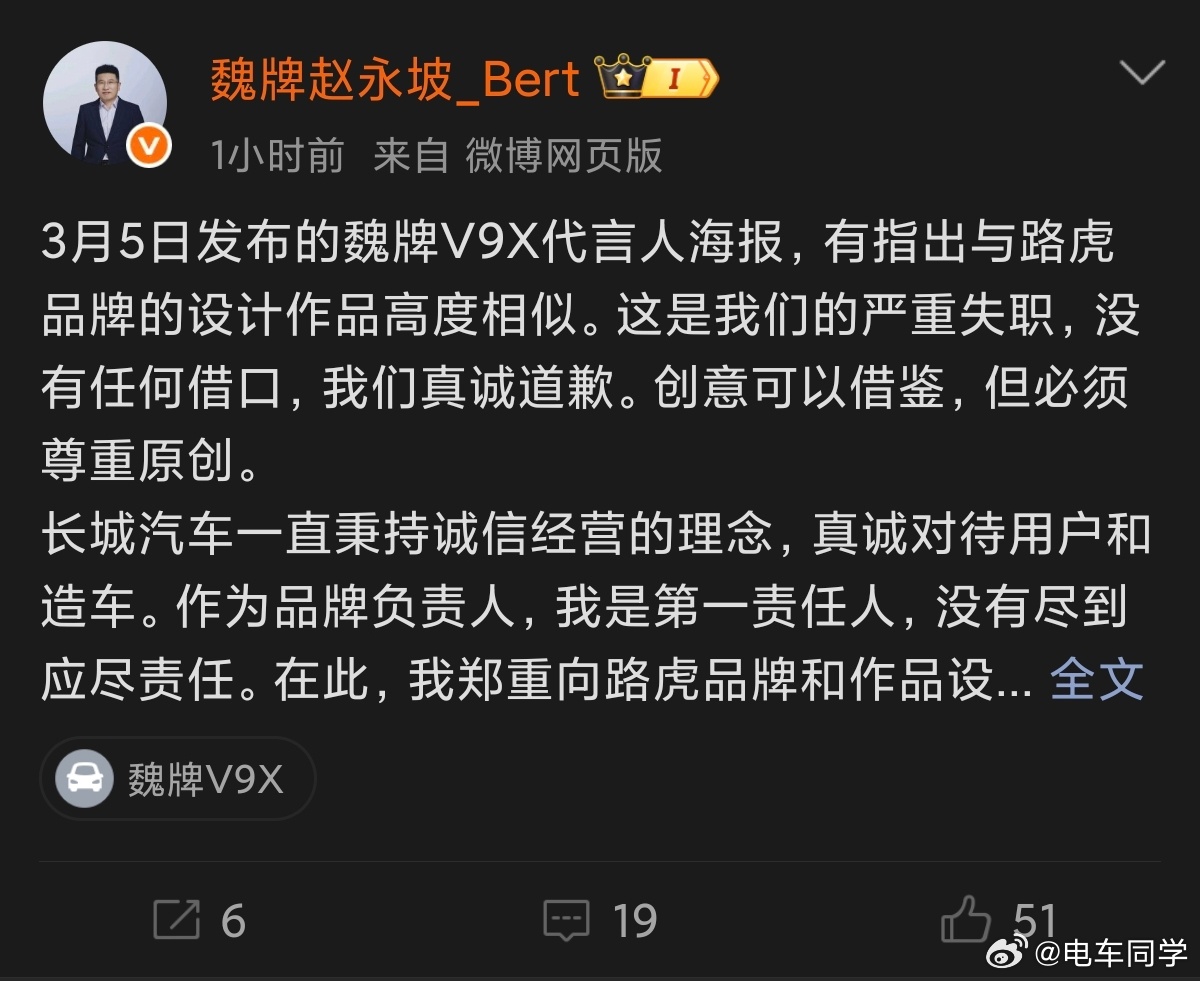Expand the post options chevron menu
The image size is (1200, 981).
(1142, 73)
